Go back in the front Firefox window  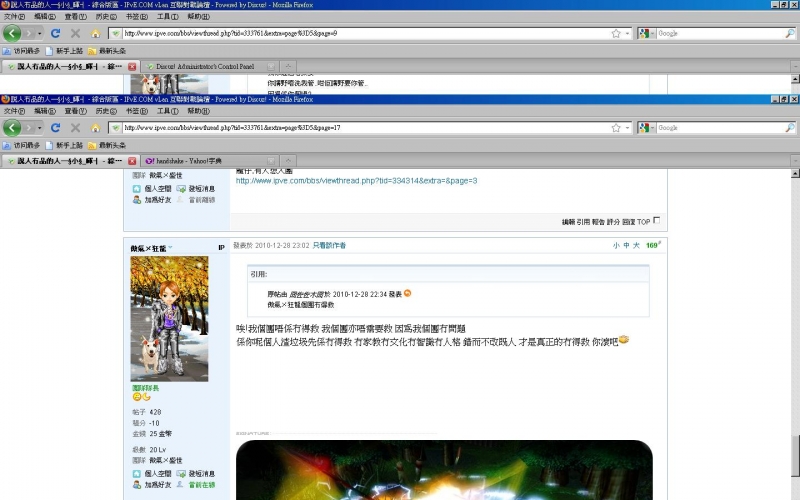[12, 128]
